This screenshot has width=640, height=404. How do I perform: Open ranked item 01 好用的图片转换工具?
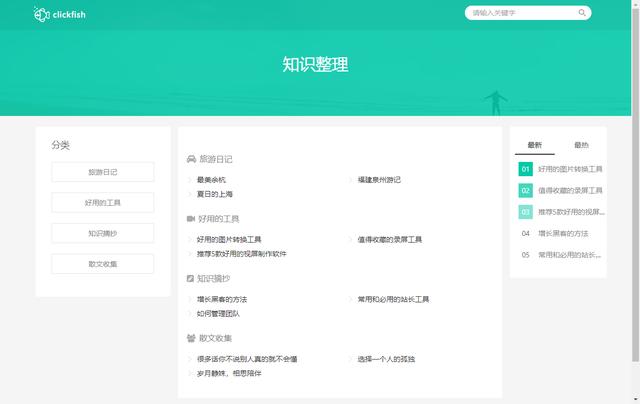pyautogui.click(x=560, y=169)
